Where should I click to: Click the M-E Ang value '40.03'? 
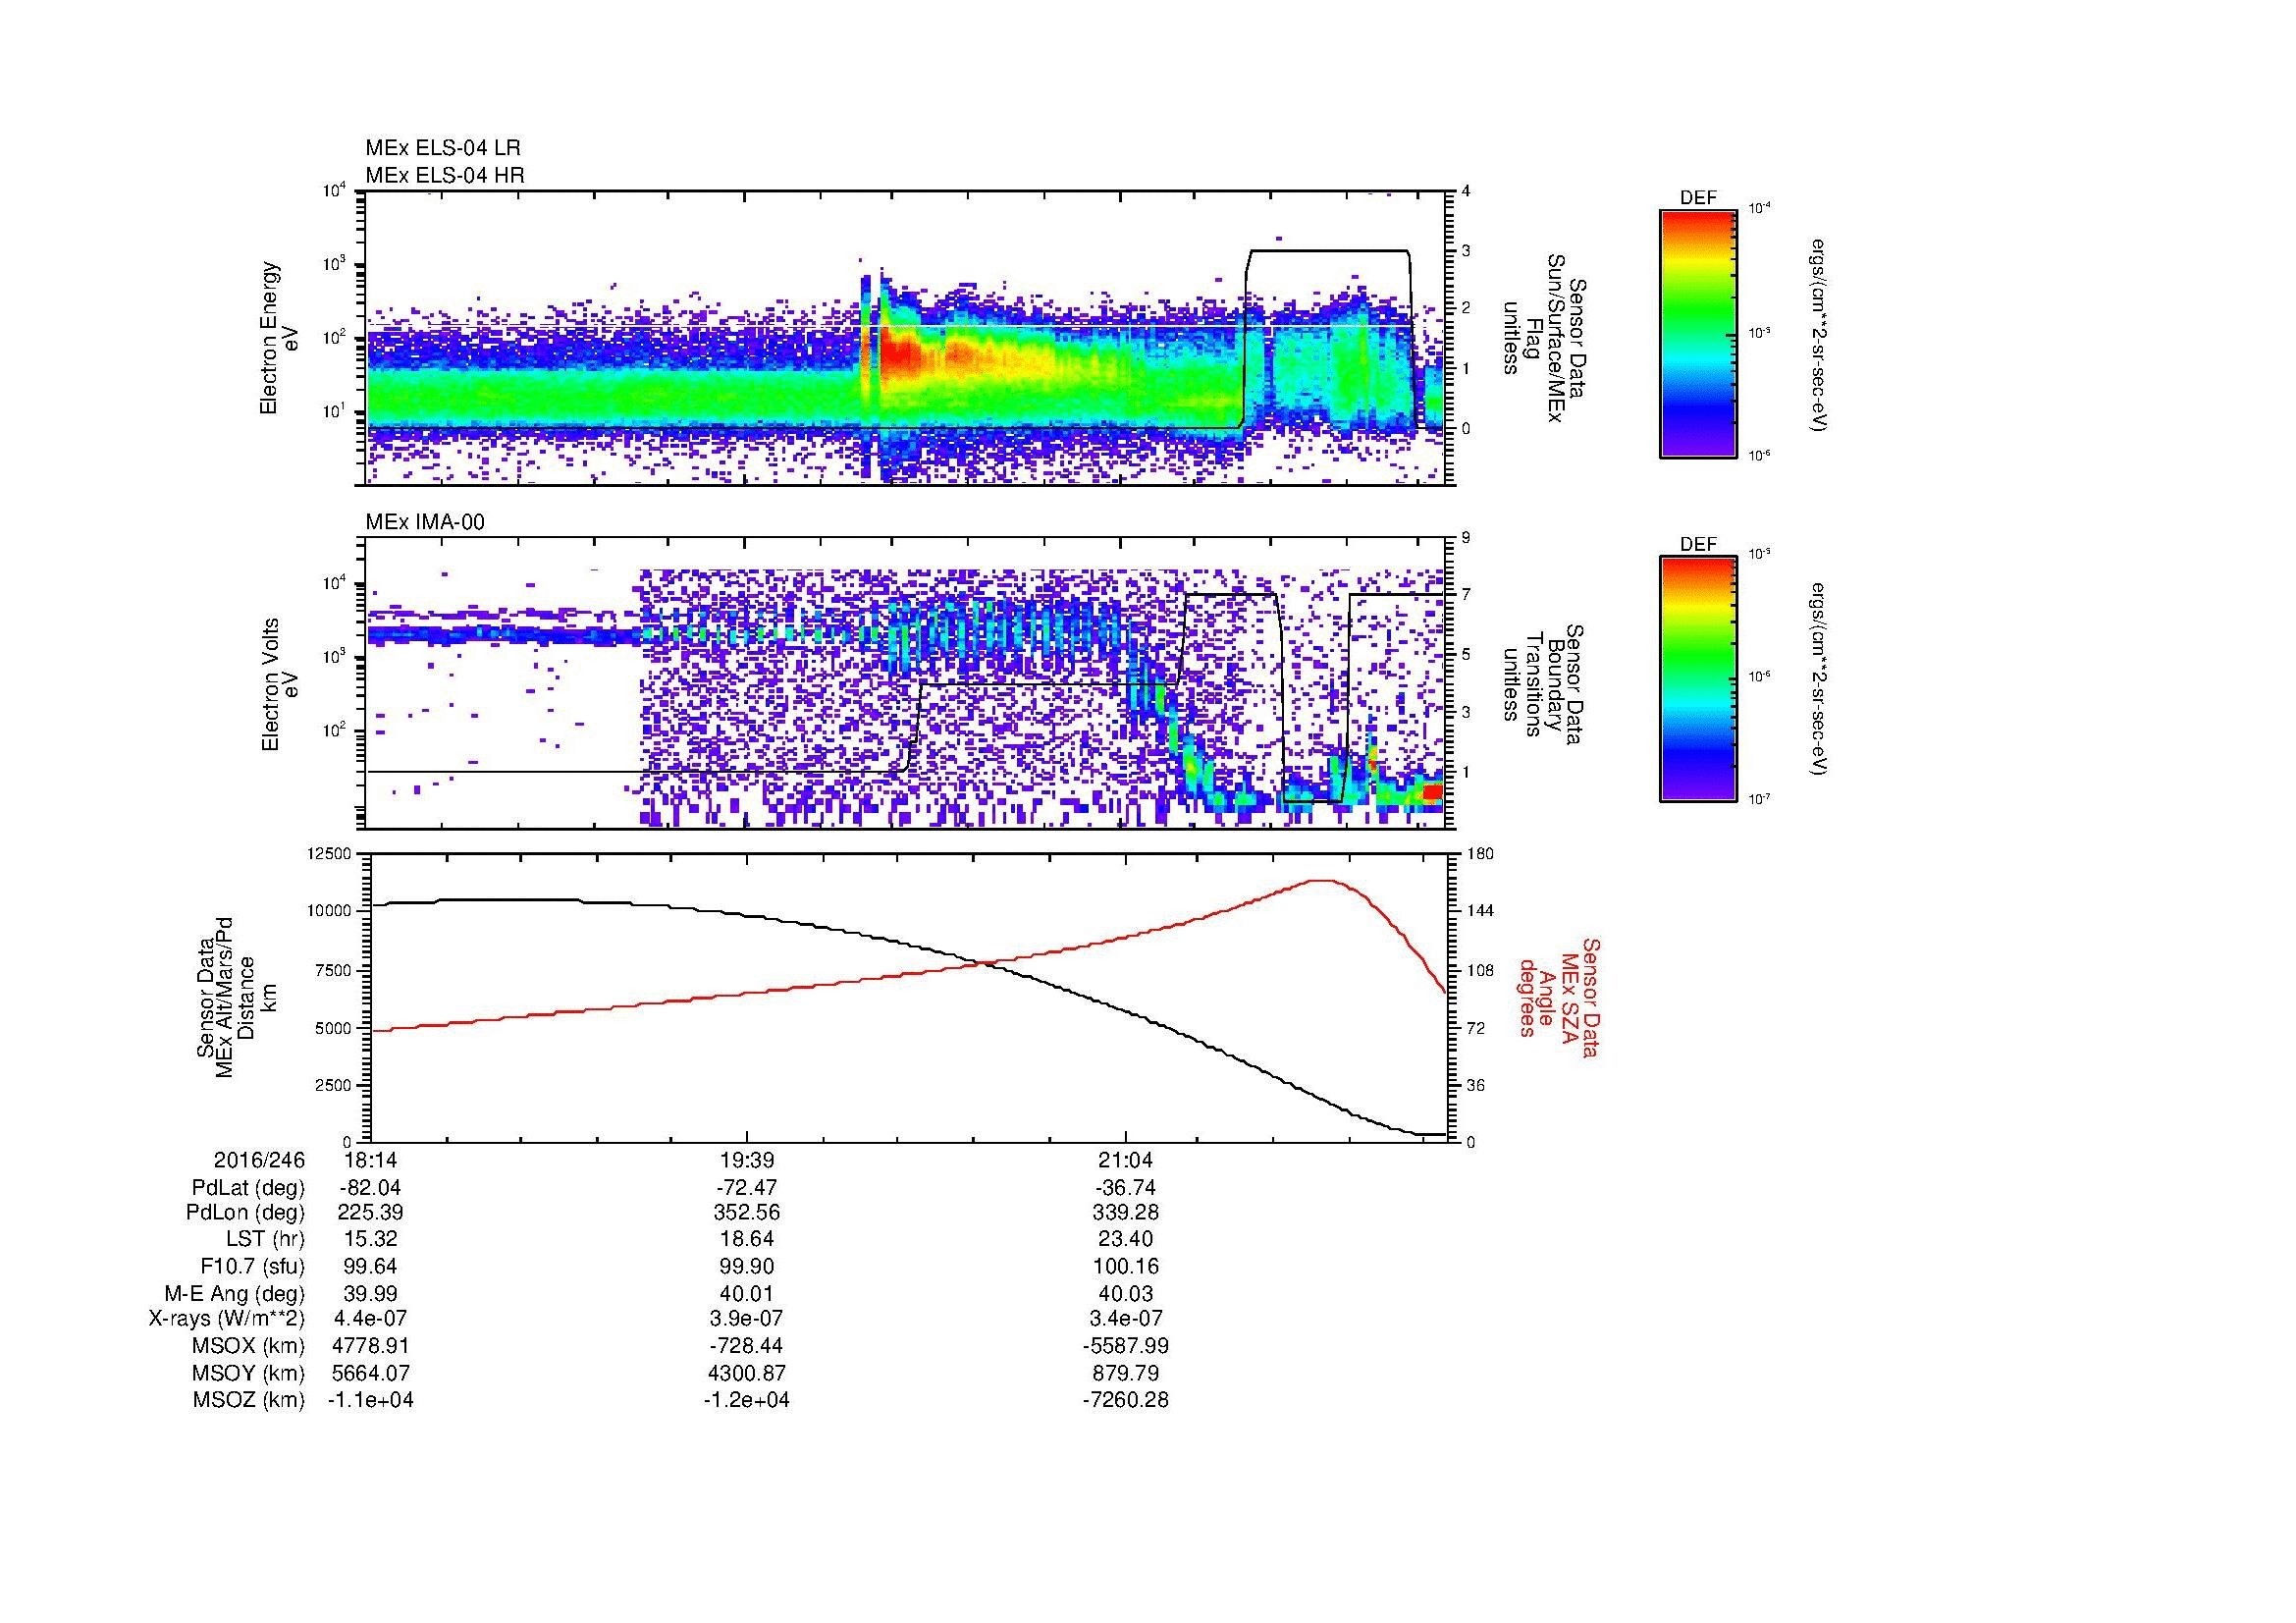[x=1126, y=1293]
